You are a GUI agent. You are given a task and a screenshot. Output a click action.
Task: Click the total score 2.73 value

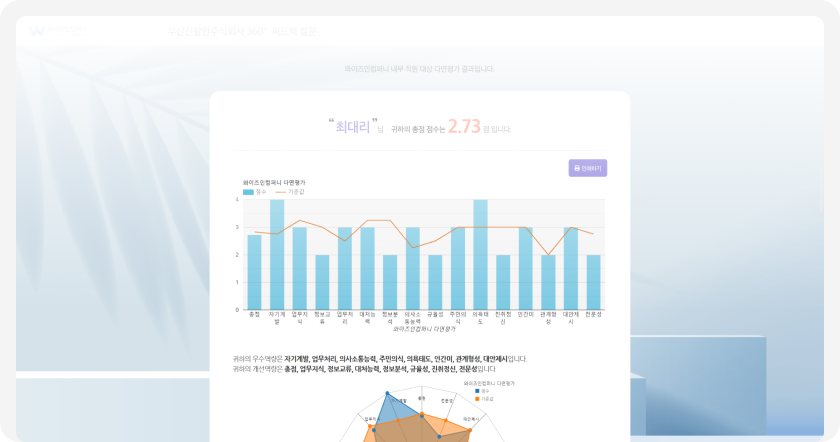464,126
